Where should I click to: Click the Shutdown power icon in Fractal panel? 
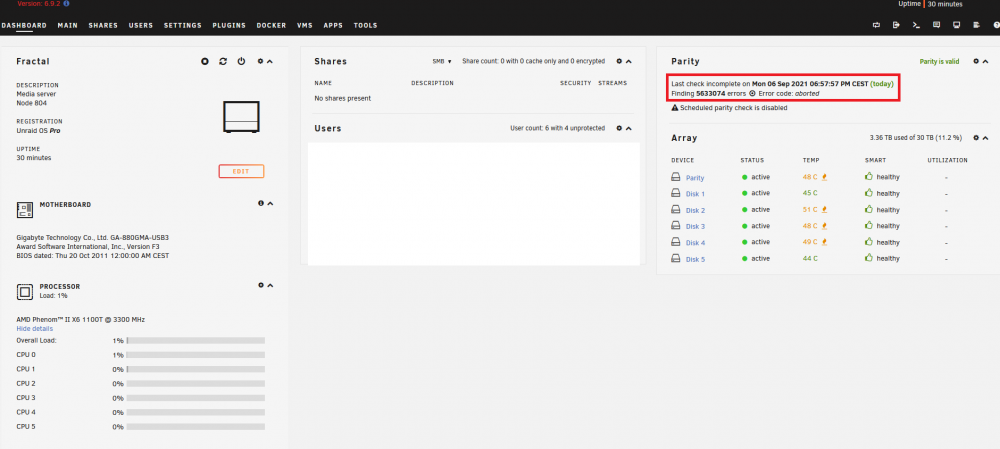coord(241,61)
